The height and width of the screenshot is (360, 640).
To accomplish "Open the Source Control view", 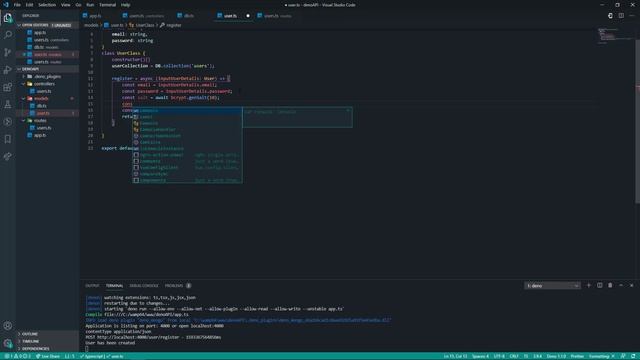I will click(x=8, y=52).
